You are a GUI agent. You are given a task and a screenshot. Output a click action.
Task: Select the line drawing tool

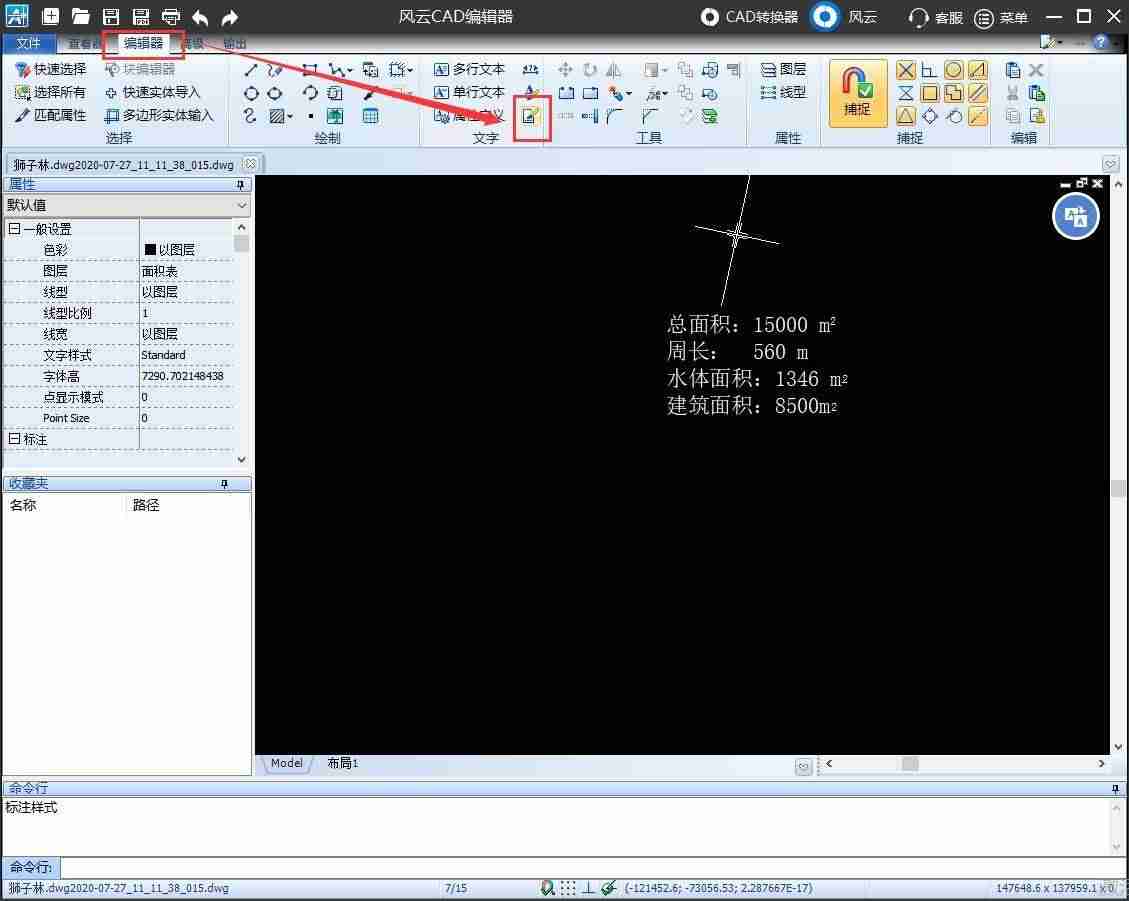click(x=251, y=69)
